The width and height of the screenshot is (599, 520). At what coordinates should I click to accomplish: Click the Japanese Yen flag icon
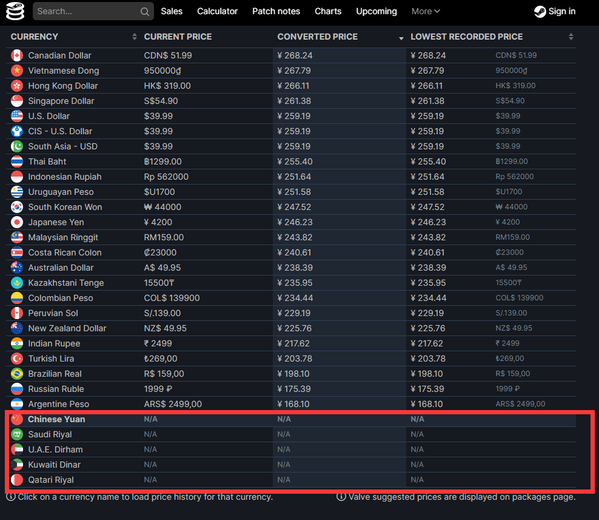click(17, 222)
